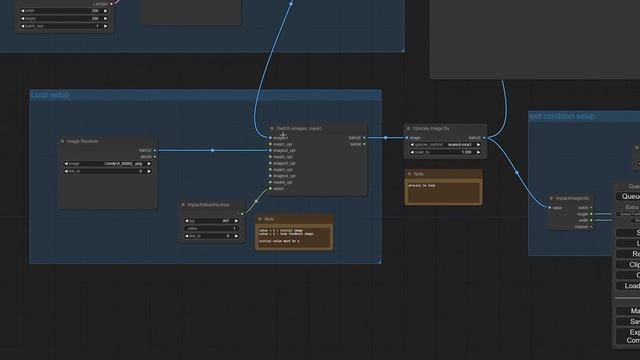Screen dimensions: 640x360
Task: Switch typ to next option in ImpactValueReceiver
Action: pos(236,221)
